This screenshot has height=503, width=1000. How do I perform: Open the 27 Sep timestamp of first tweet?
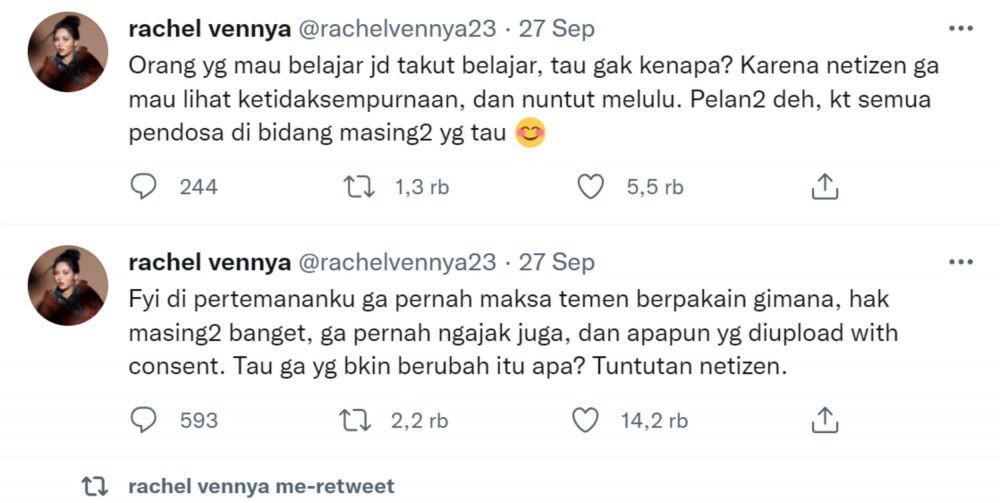pyautogui.click(x=556, y=29)
